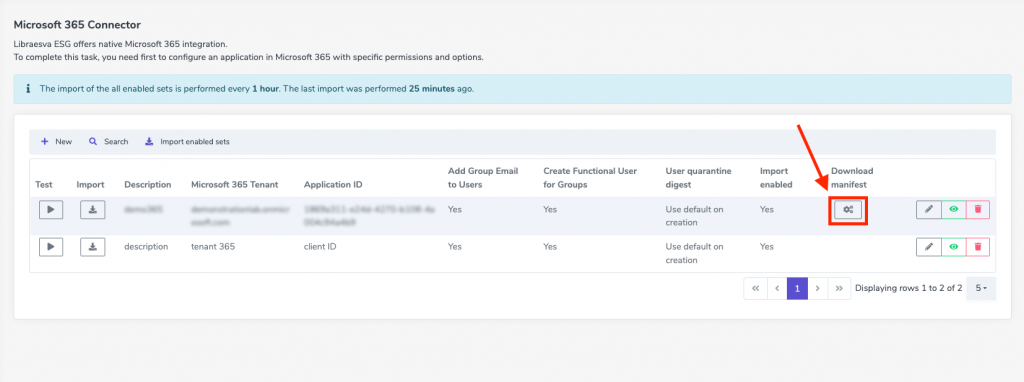Go to the last page
Image resolution: width=1024 pixels, height=382 pixels.
[839, 288]
